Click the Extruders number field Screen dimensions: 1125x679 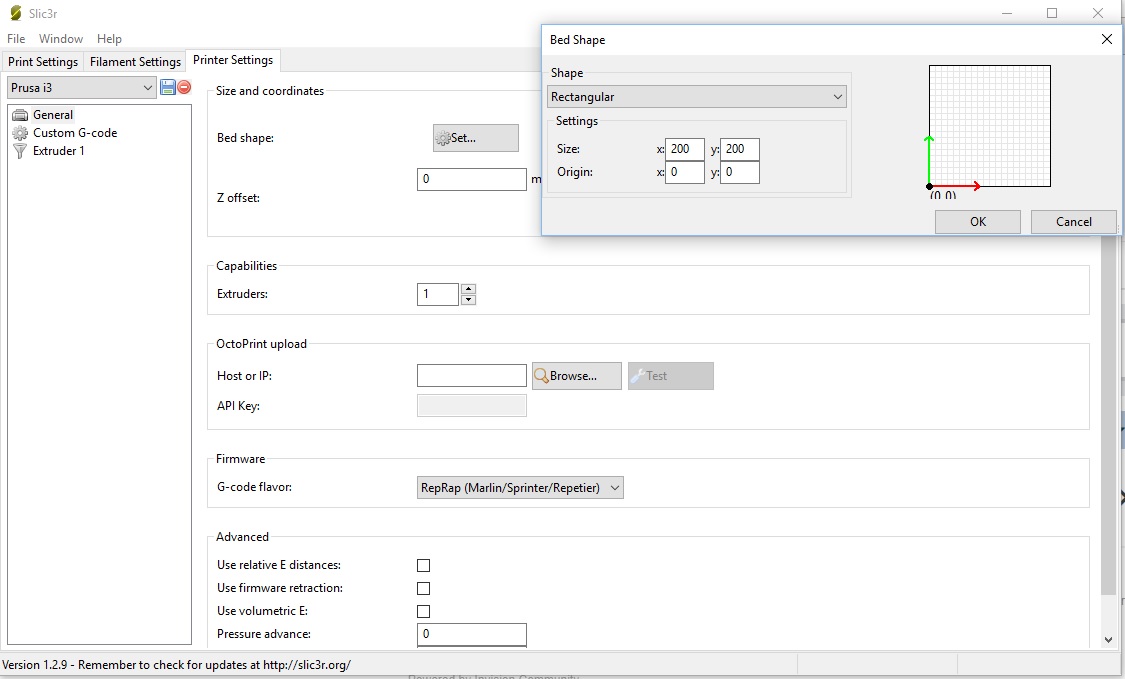pos(438,294)
